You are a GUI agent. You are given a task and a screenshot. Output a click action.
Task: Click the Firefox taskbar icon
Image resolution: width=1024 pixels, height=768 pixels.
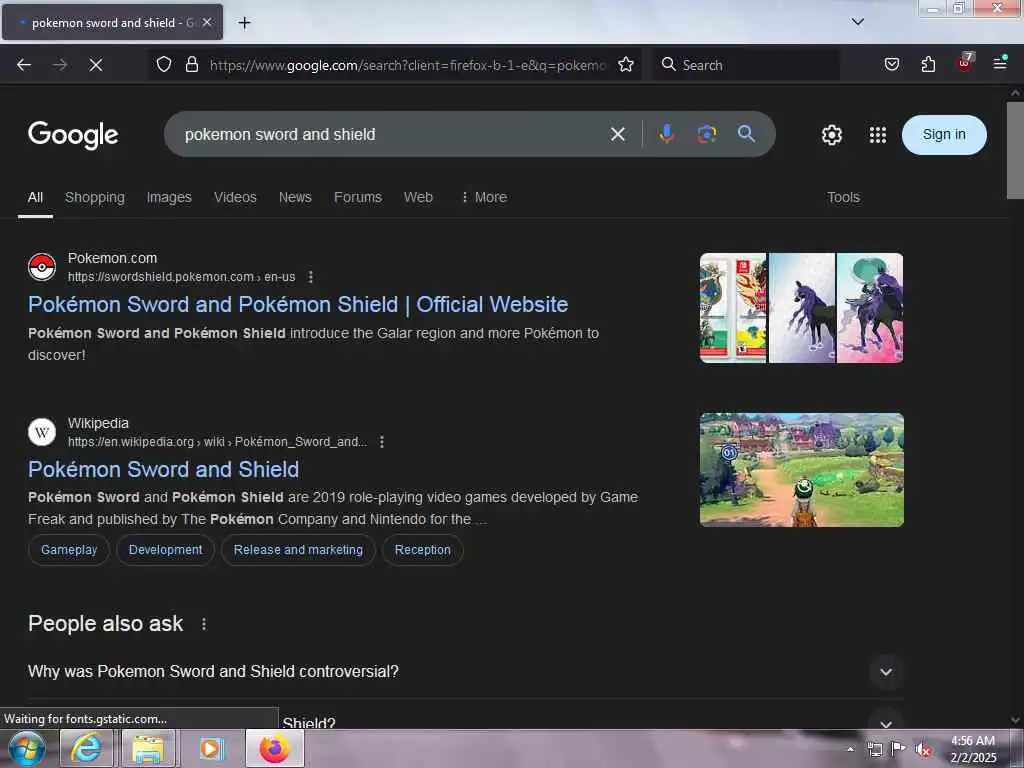point(274,748)
